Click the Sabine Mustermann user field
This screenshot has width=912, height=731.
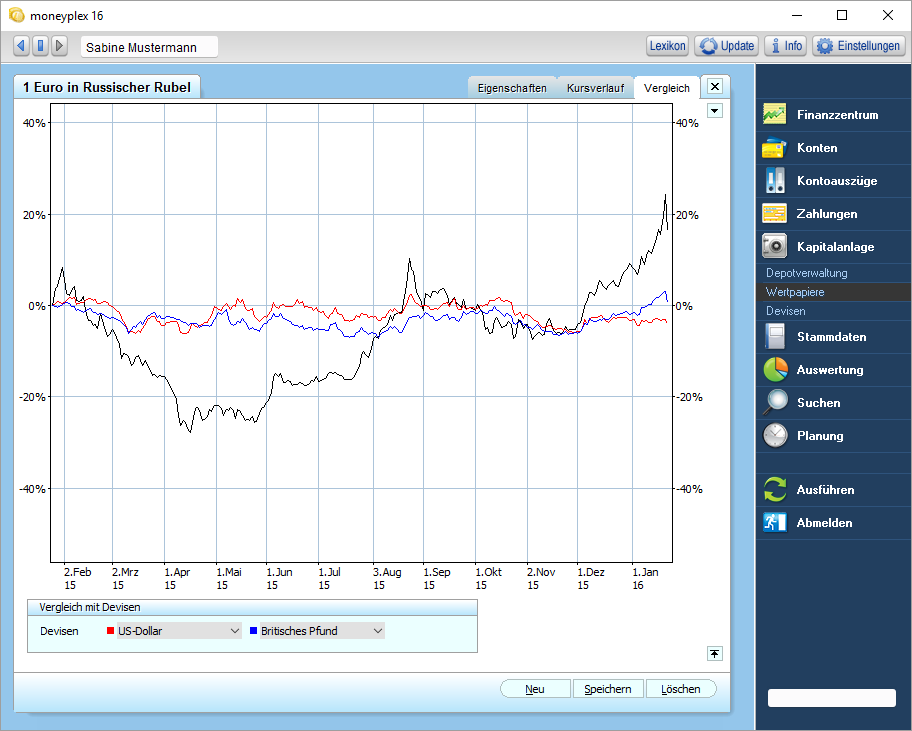pos(149,47)
